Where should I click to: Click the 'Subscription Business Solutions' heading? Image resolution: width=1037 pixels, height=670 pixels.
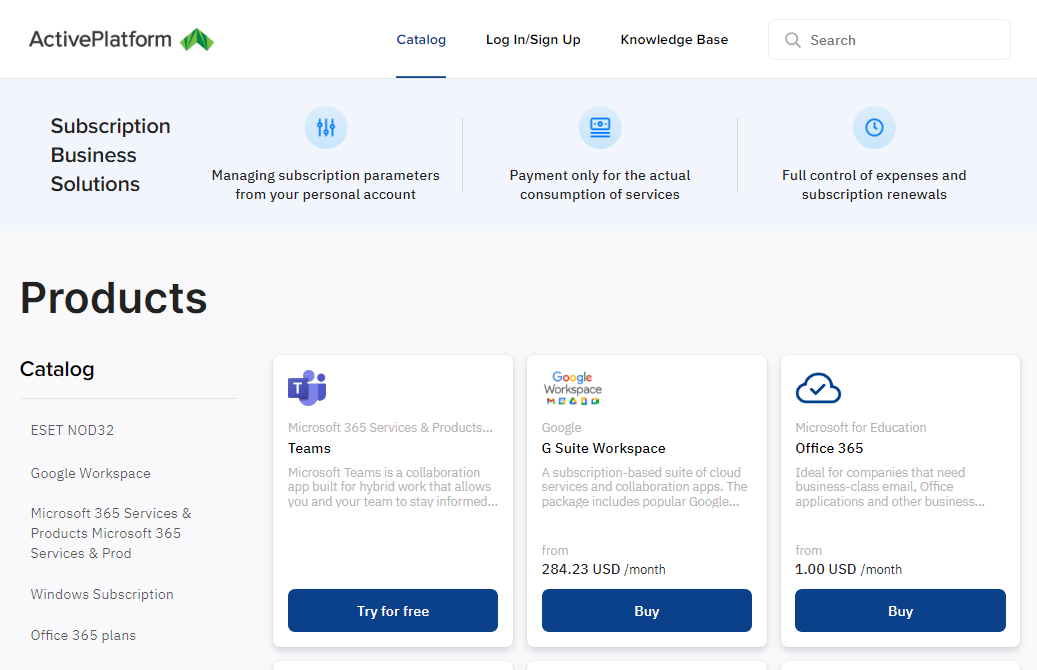[110, 155]
